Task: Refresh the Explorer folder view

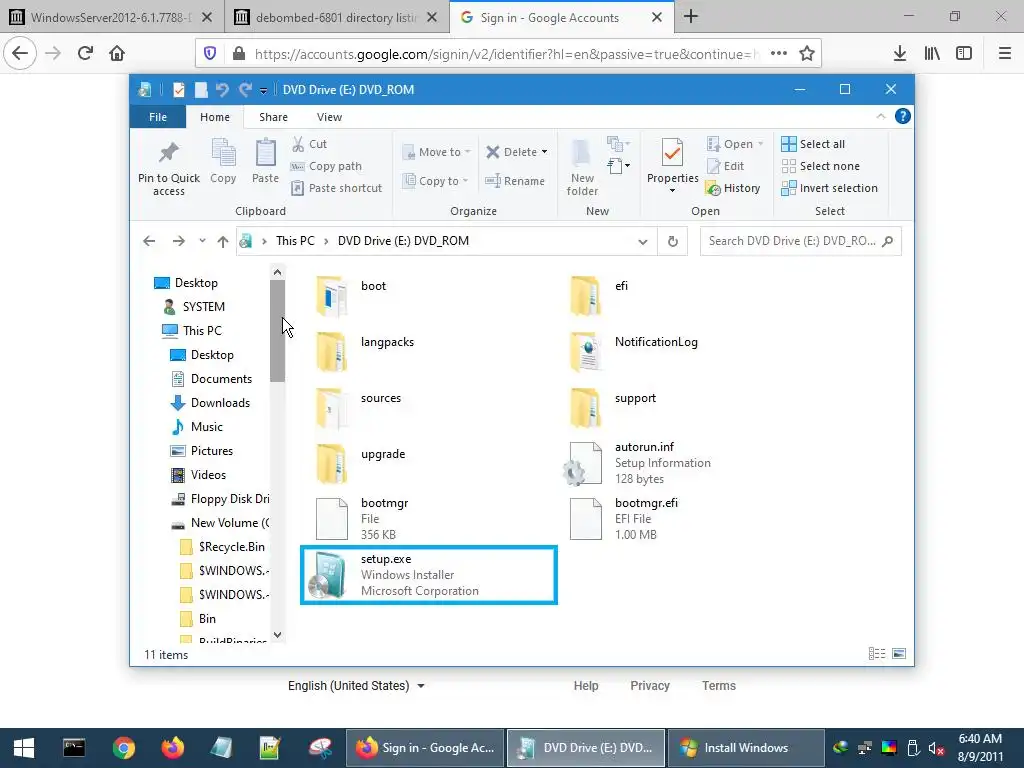Action: click(673, 241)
